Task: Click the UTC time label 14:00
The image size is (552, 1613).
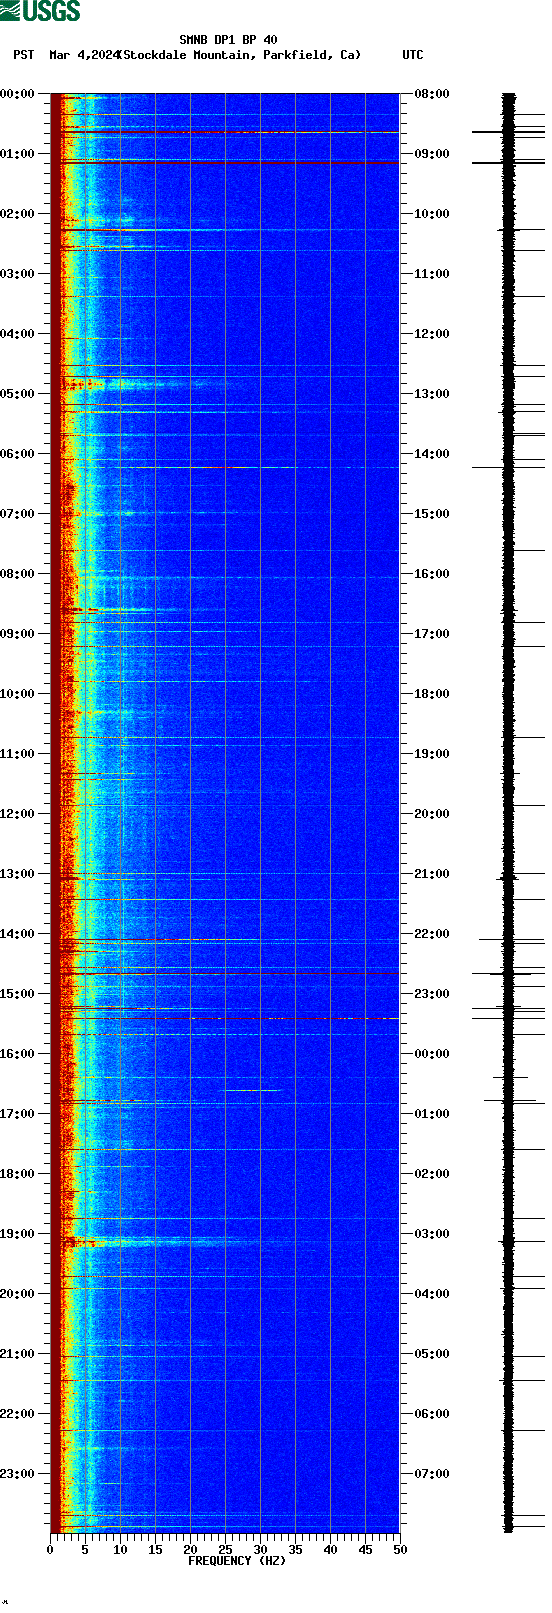Action: click(x=432, y=454)
